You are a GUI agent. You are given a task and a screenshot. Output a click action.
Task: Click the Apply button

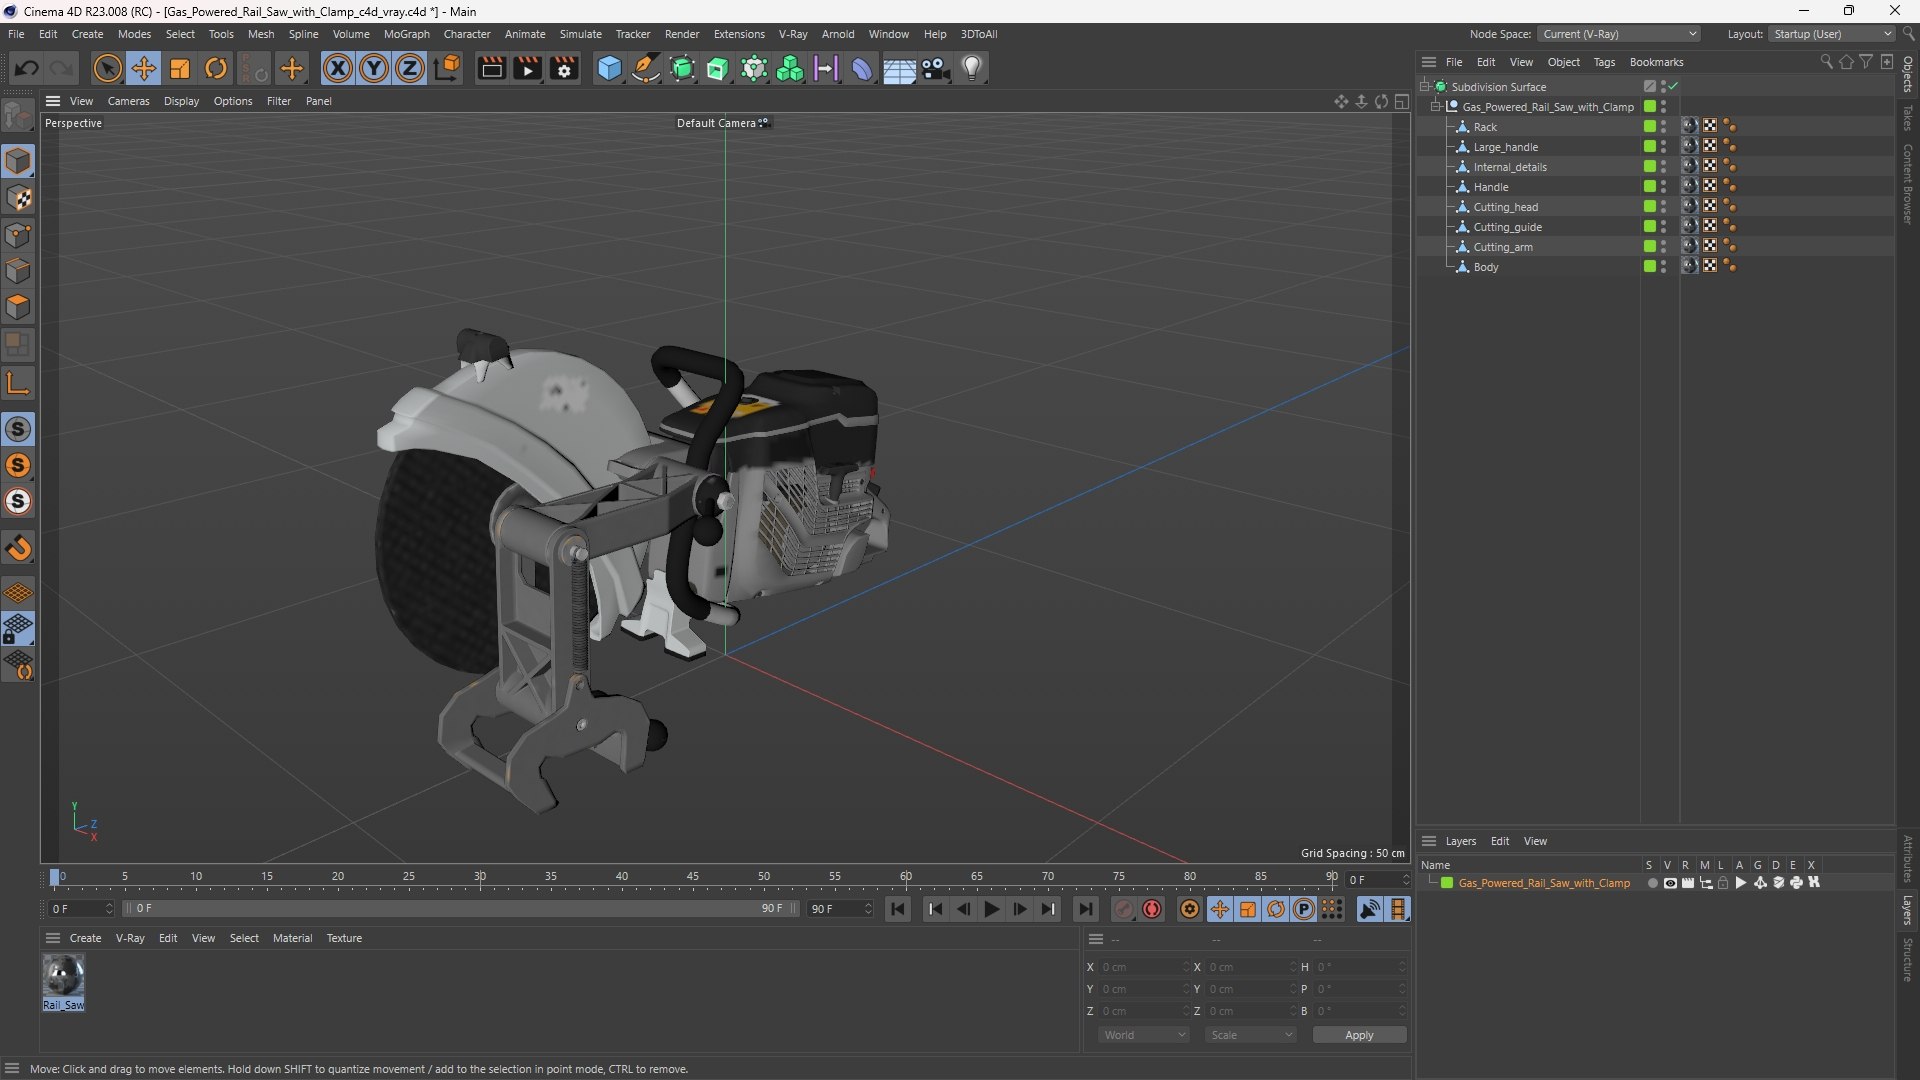click(1359, 1035)
